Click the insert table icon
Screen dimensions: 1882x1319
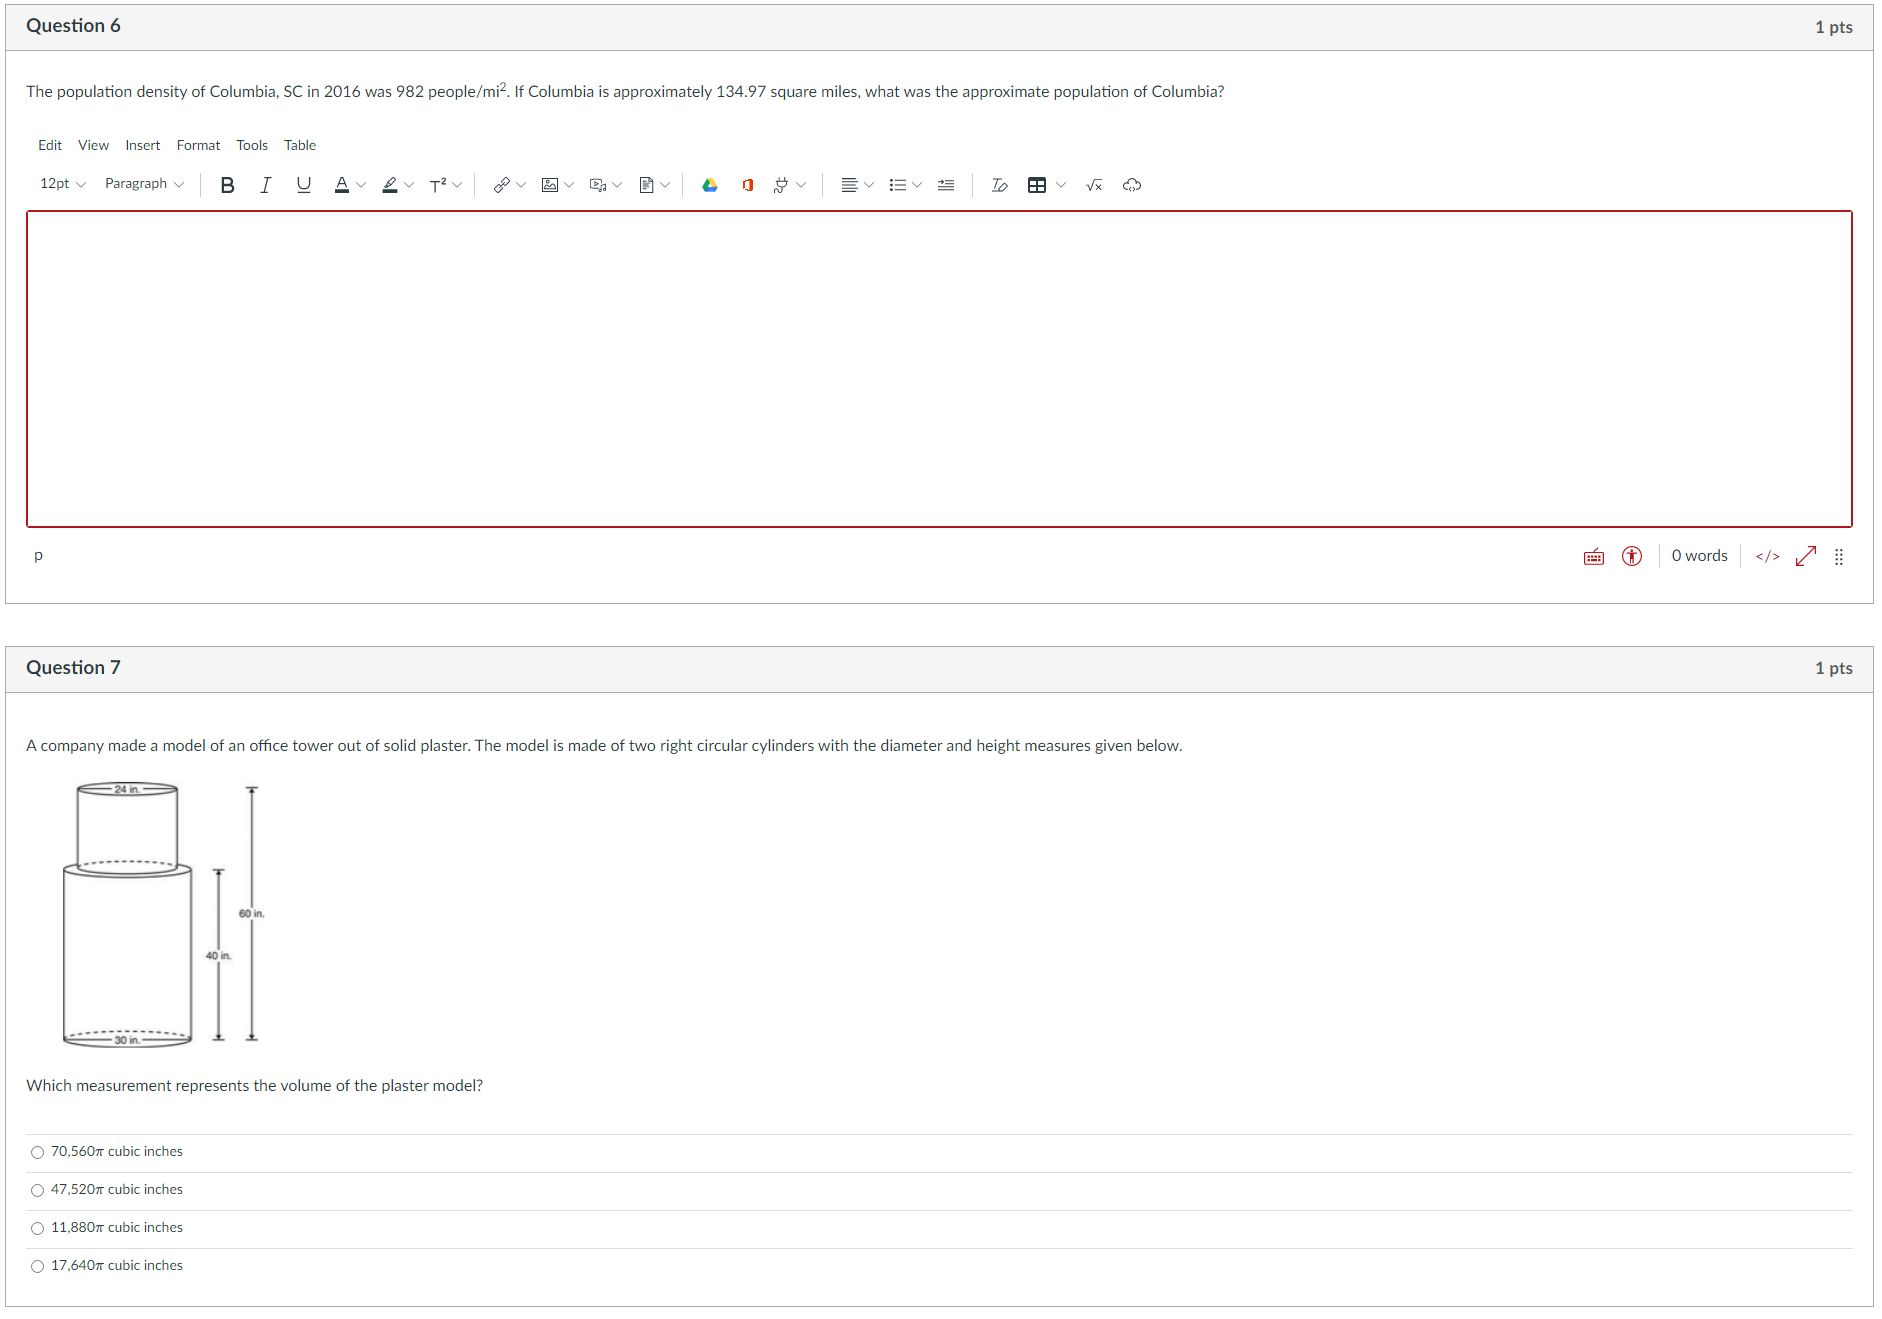pos(1037,185)
